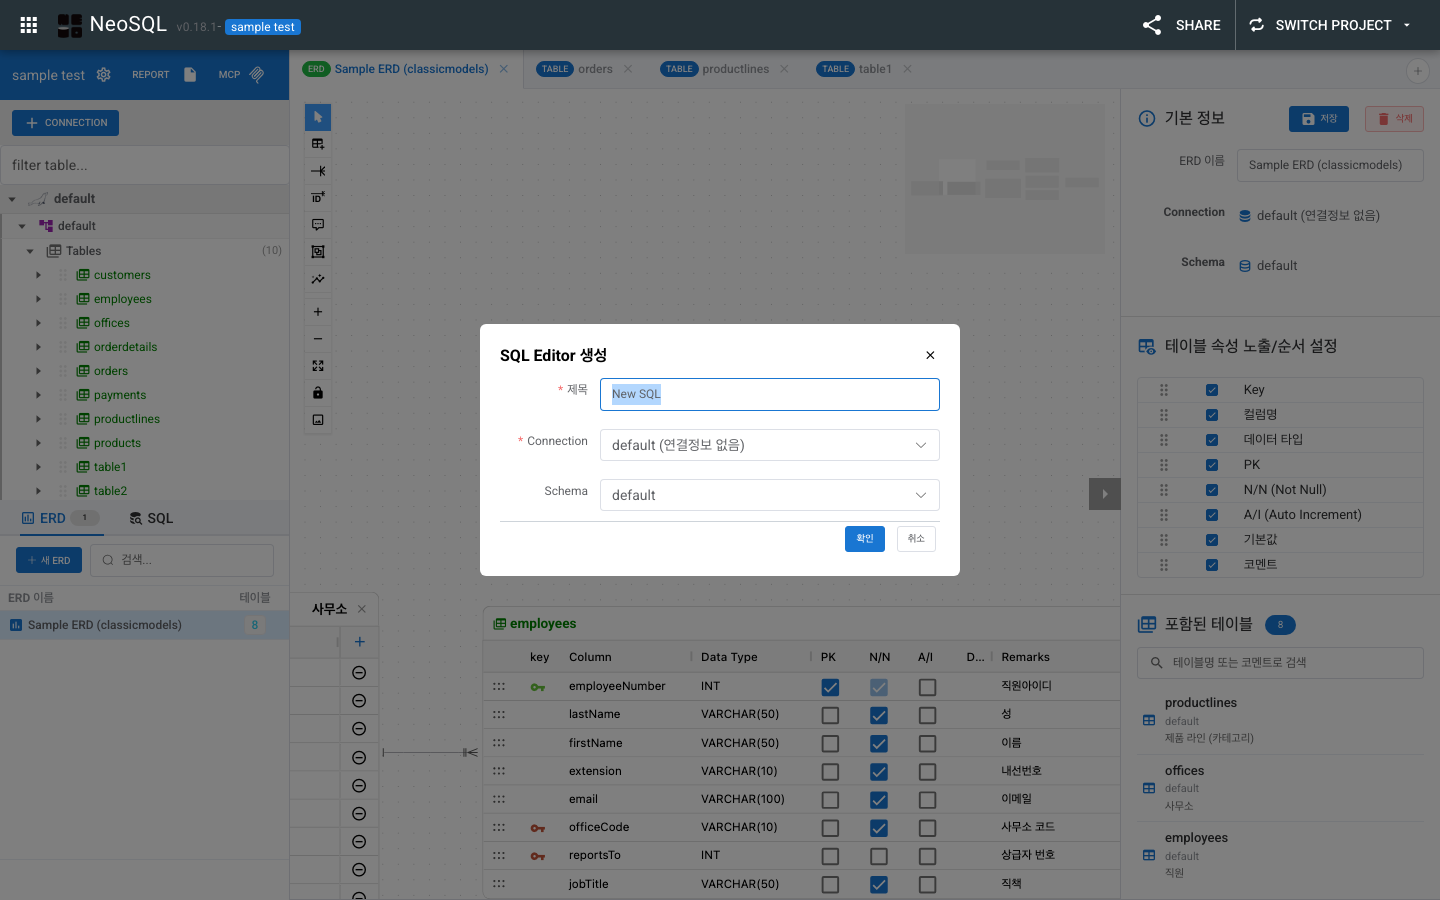The height and width of the screenshot is (900, 1440).
Task: Disable the 코멘트 visibility checkbox
Action: click(1212, 564)
